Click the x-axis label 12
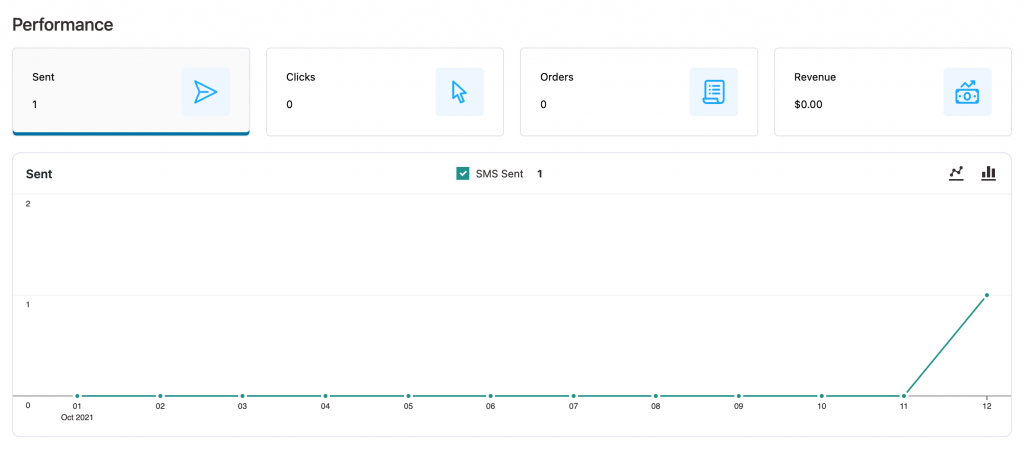Image resolution: width=1024 pixels, height=450 pixels. [x=987, y=406]
